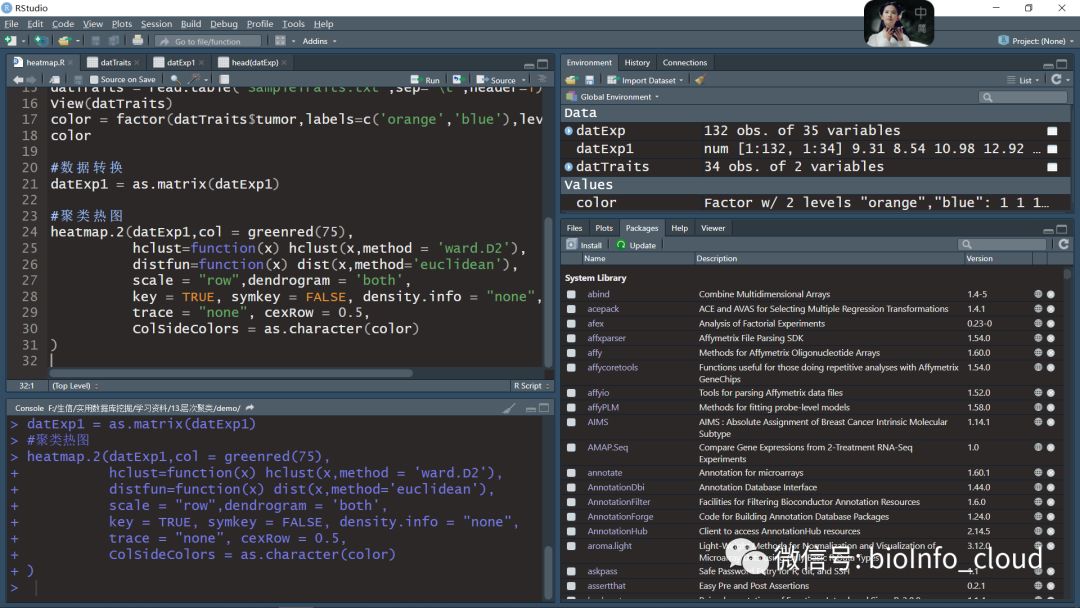Click the AnnotationHub package link
This screenshot has height=608, width=1080.
[x=617, y=532]
